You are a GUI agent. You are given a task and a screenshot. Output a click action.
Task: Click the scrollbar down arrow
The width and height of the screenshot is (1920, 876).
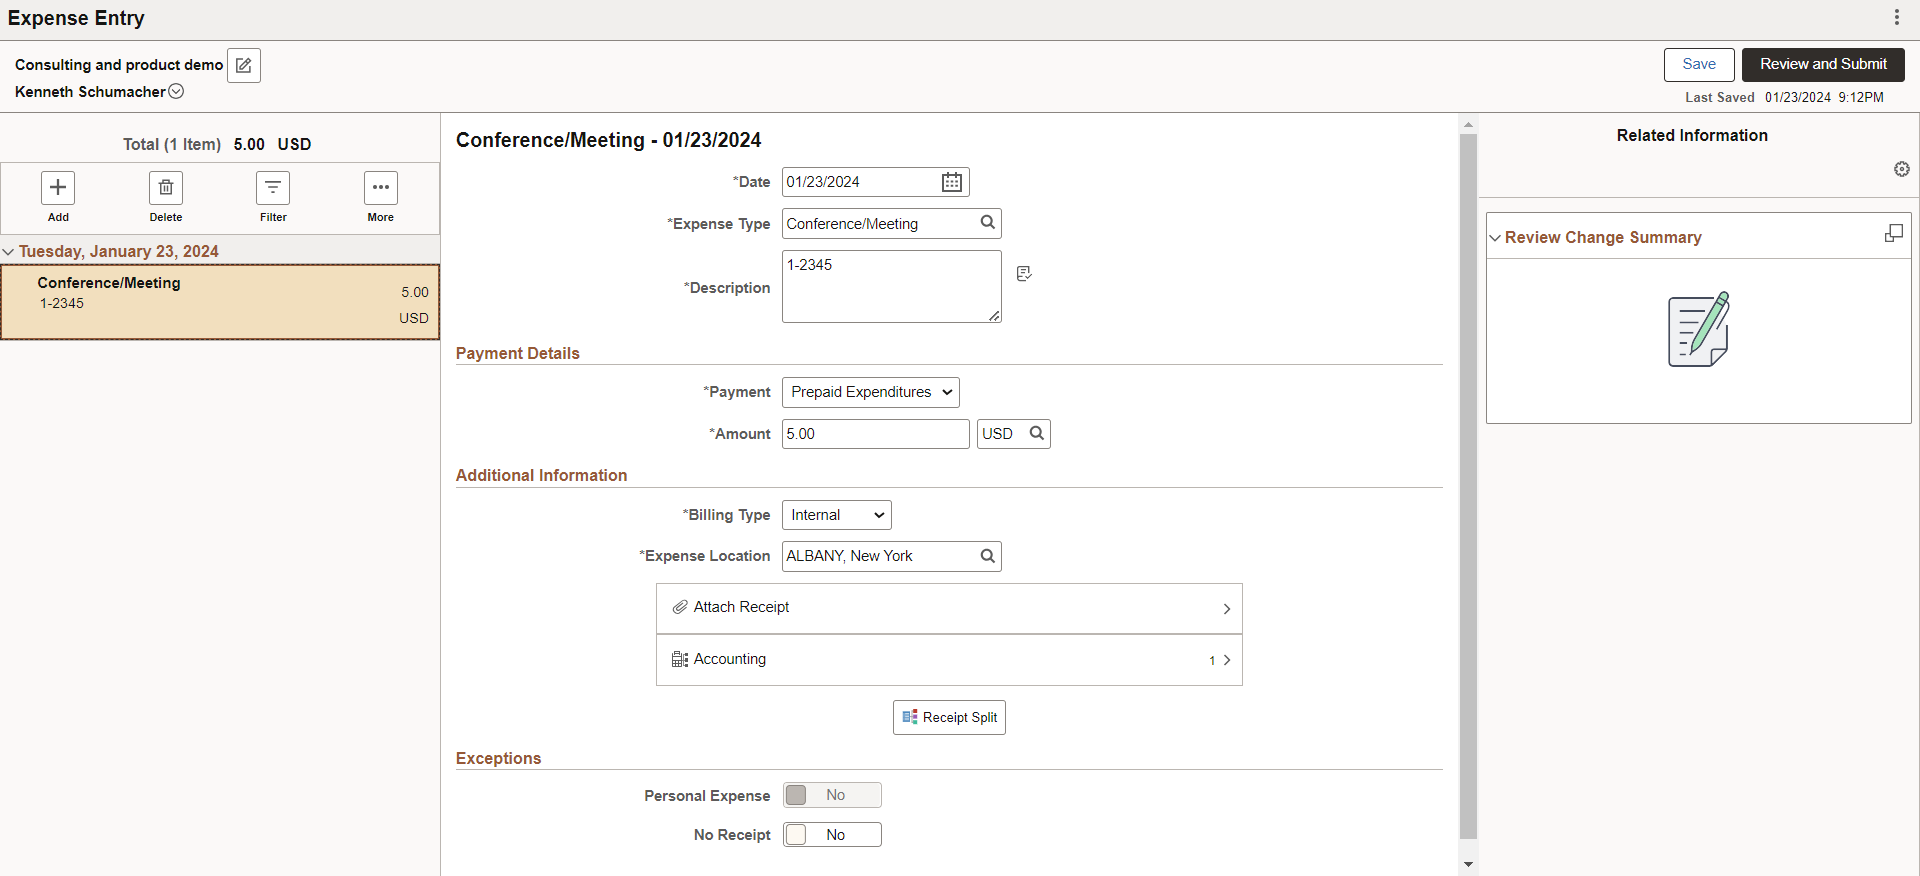1468,864
